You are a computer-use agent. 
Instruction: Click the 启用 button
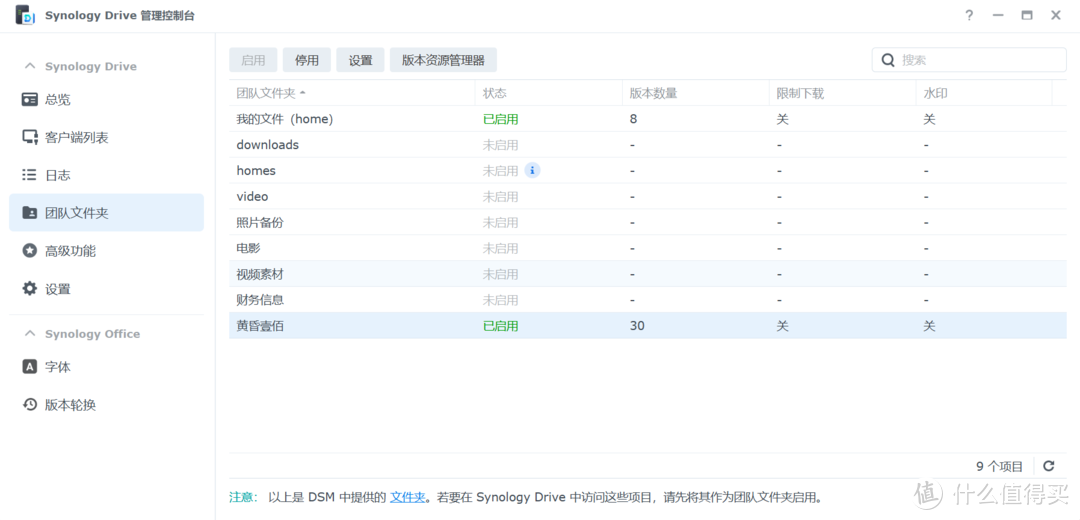[x=253, y=60]
